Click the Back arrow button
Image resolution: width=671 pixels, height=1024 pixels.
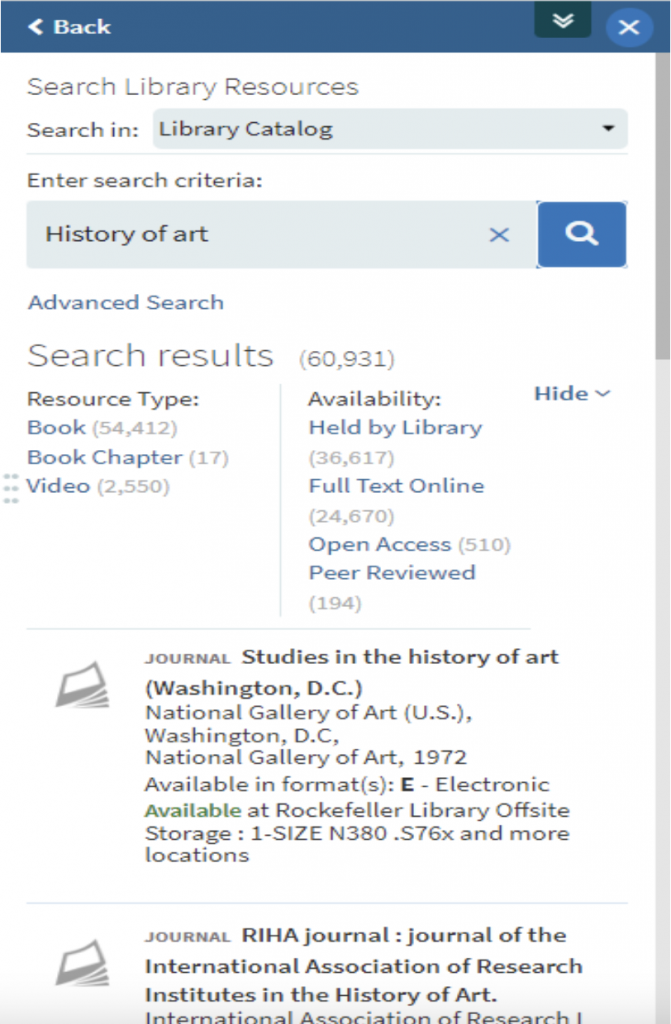[x=69, y=27]
